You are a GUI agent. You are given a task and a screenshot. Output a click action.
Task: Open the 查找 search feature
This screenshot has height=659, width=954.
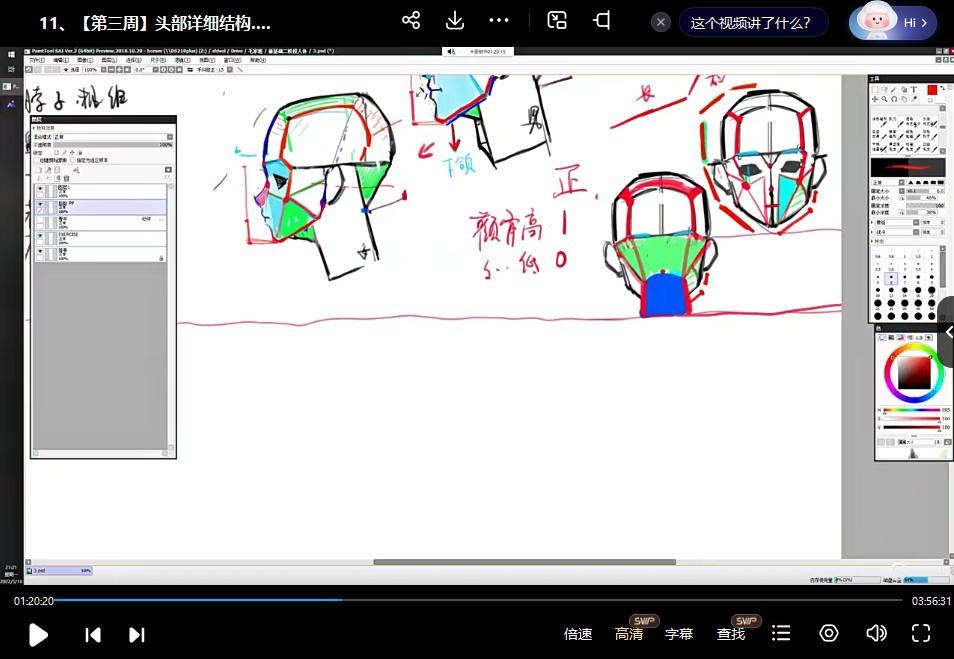click(x=731, y=634)
